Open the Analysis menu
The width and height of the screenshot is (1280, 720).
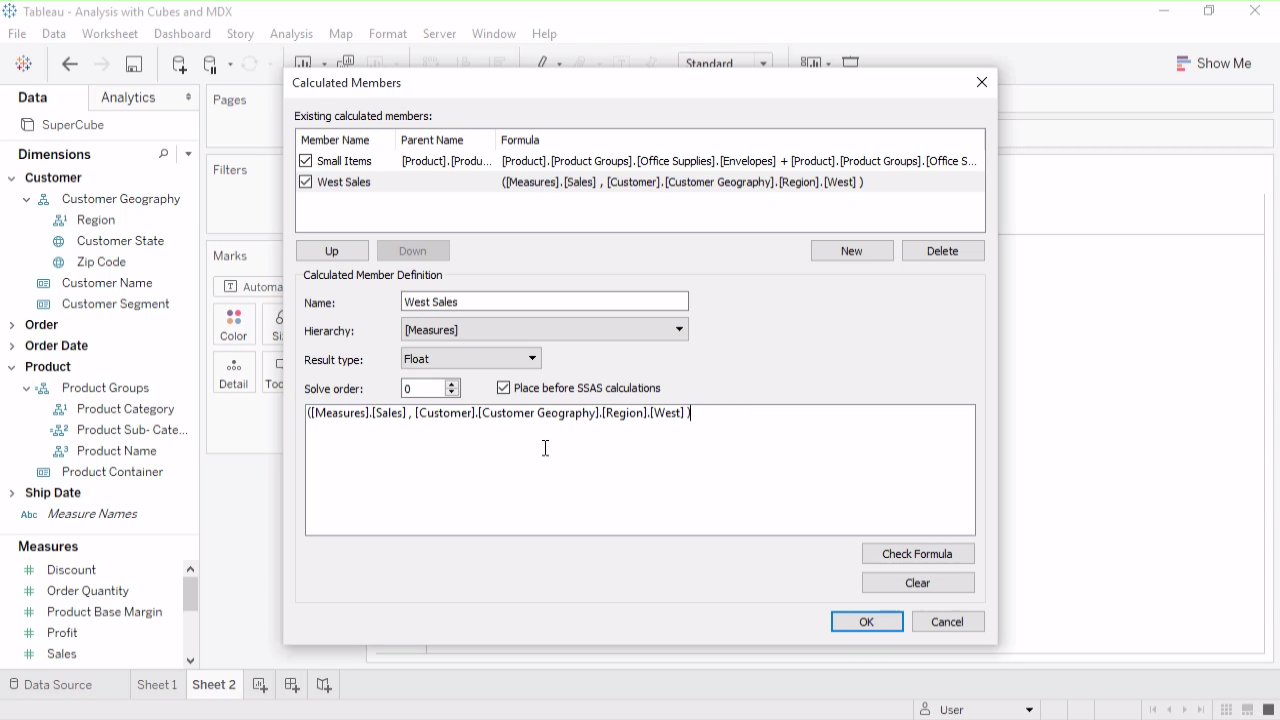pos(291,34)
